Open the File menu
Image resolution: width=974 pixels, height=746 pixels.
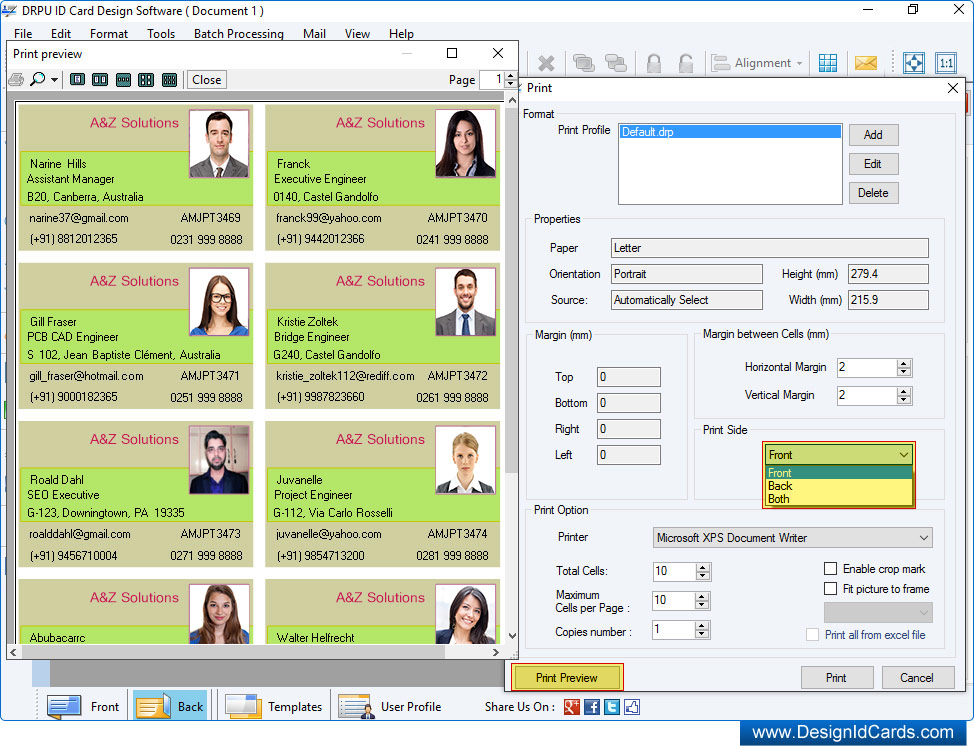[23, 34]
